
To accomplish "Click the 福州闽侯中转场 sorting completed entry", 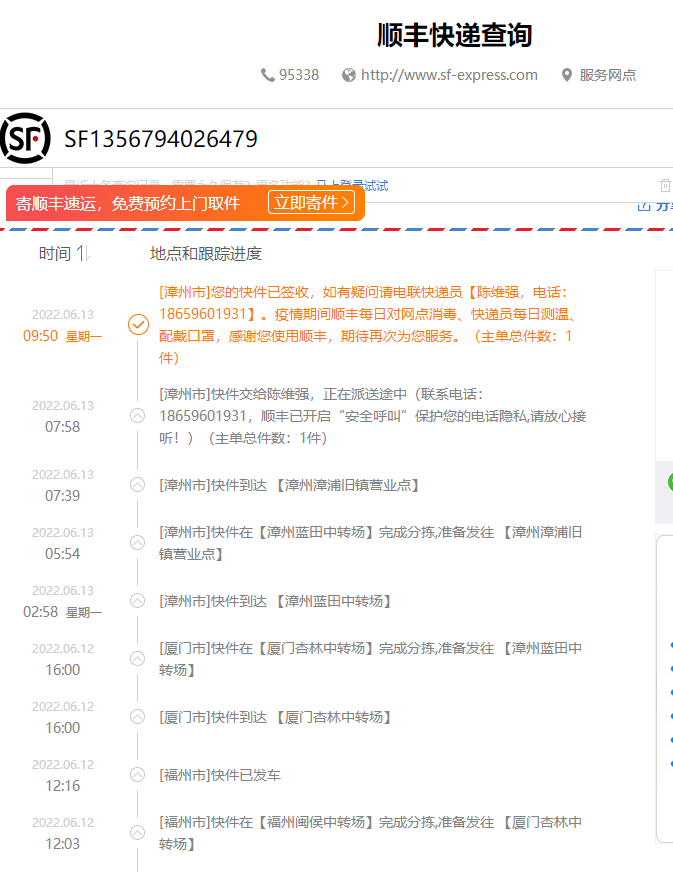I will (370, 833).
